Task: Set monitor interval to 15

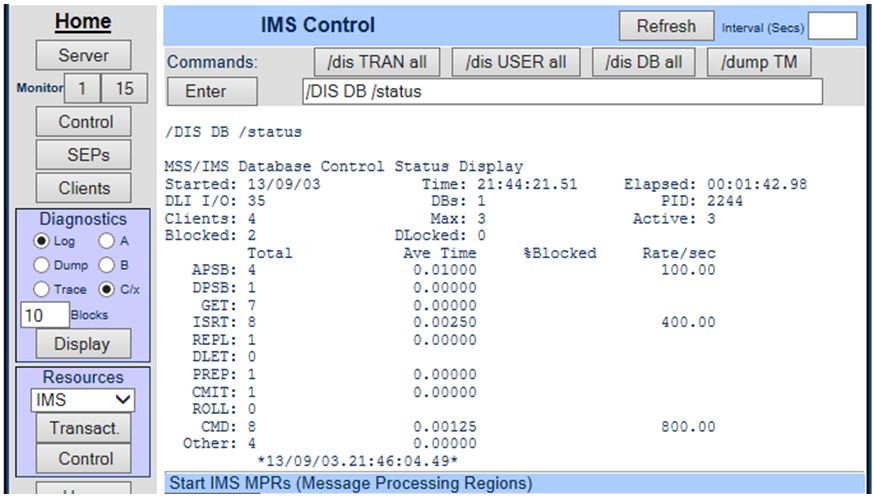Action: (x=124, y=89)
